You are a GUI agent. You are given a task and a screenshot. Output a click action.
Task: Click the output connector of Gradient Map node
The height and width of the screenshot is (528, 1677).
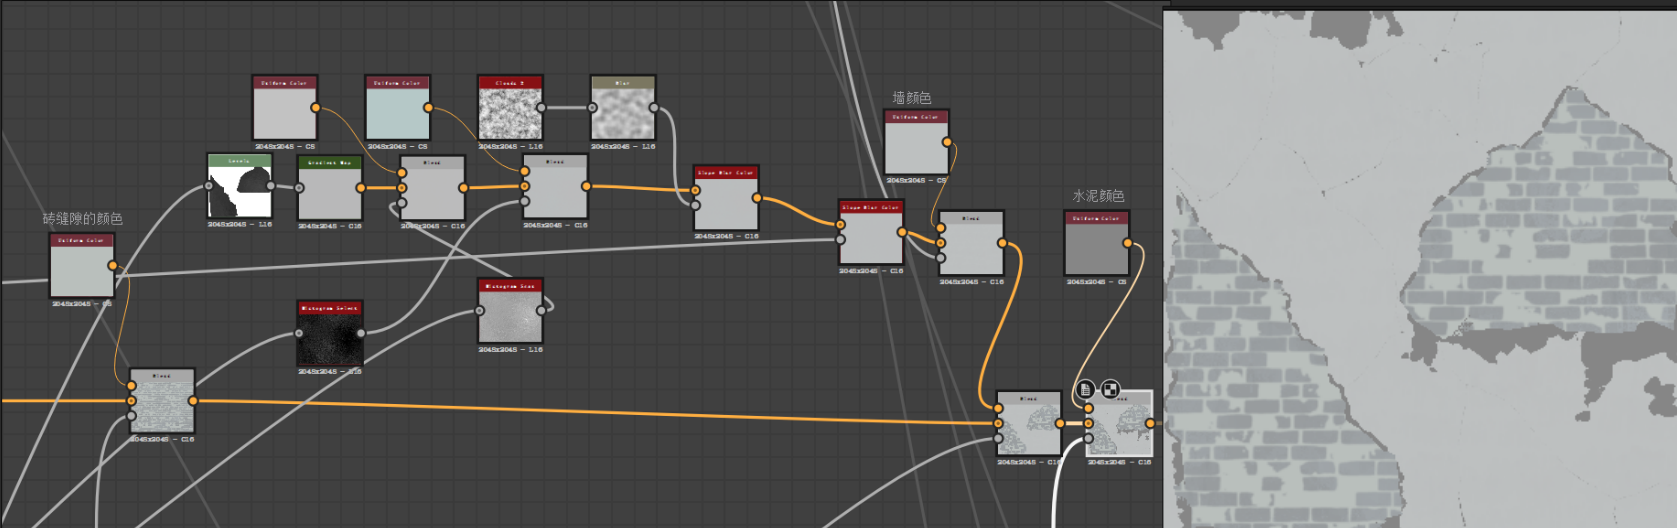click(361, 187)
